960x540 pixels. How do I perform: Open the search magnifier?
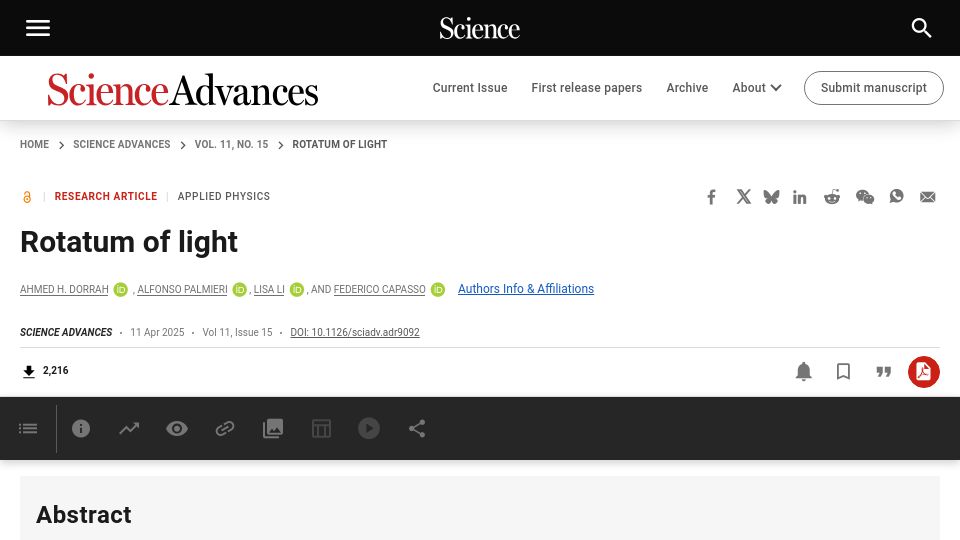(x=921, y=28)
